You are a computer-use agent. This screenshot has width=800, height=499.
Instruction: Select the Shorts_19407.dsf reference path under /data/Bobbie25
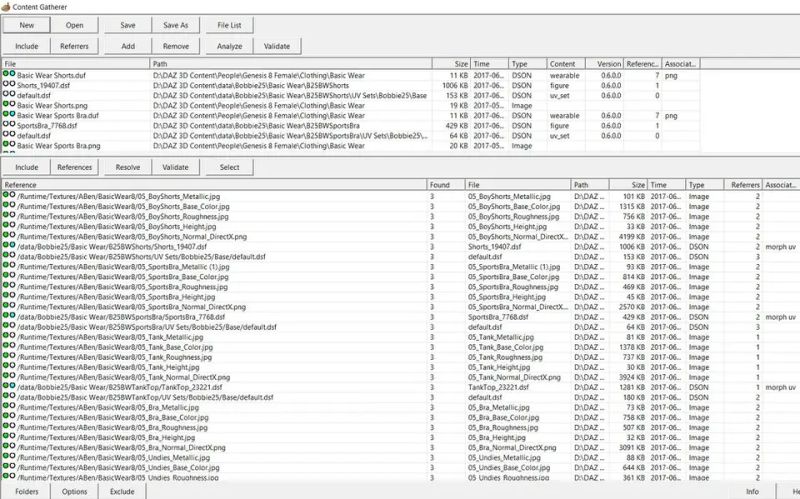(112, 246)
